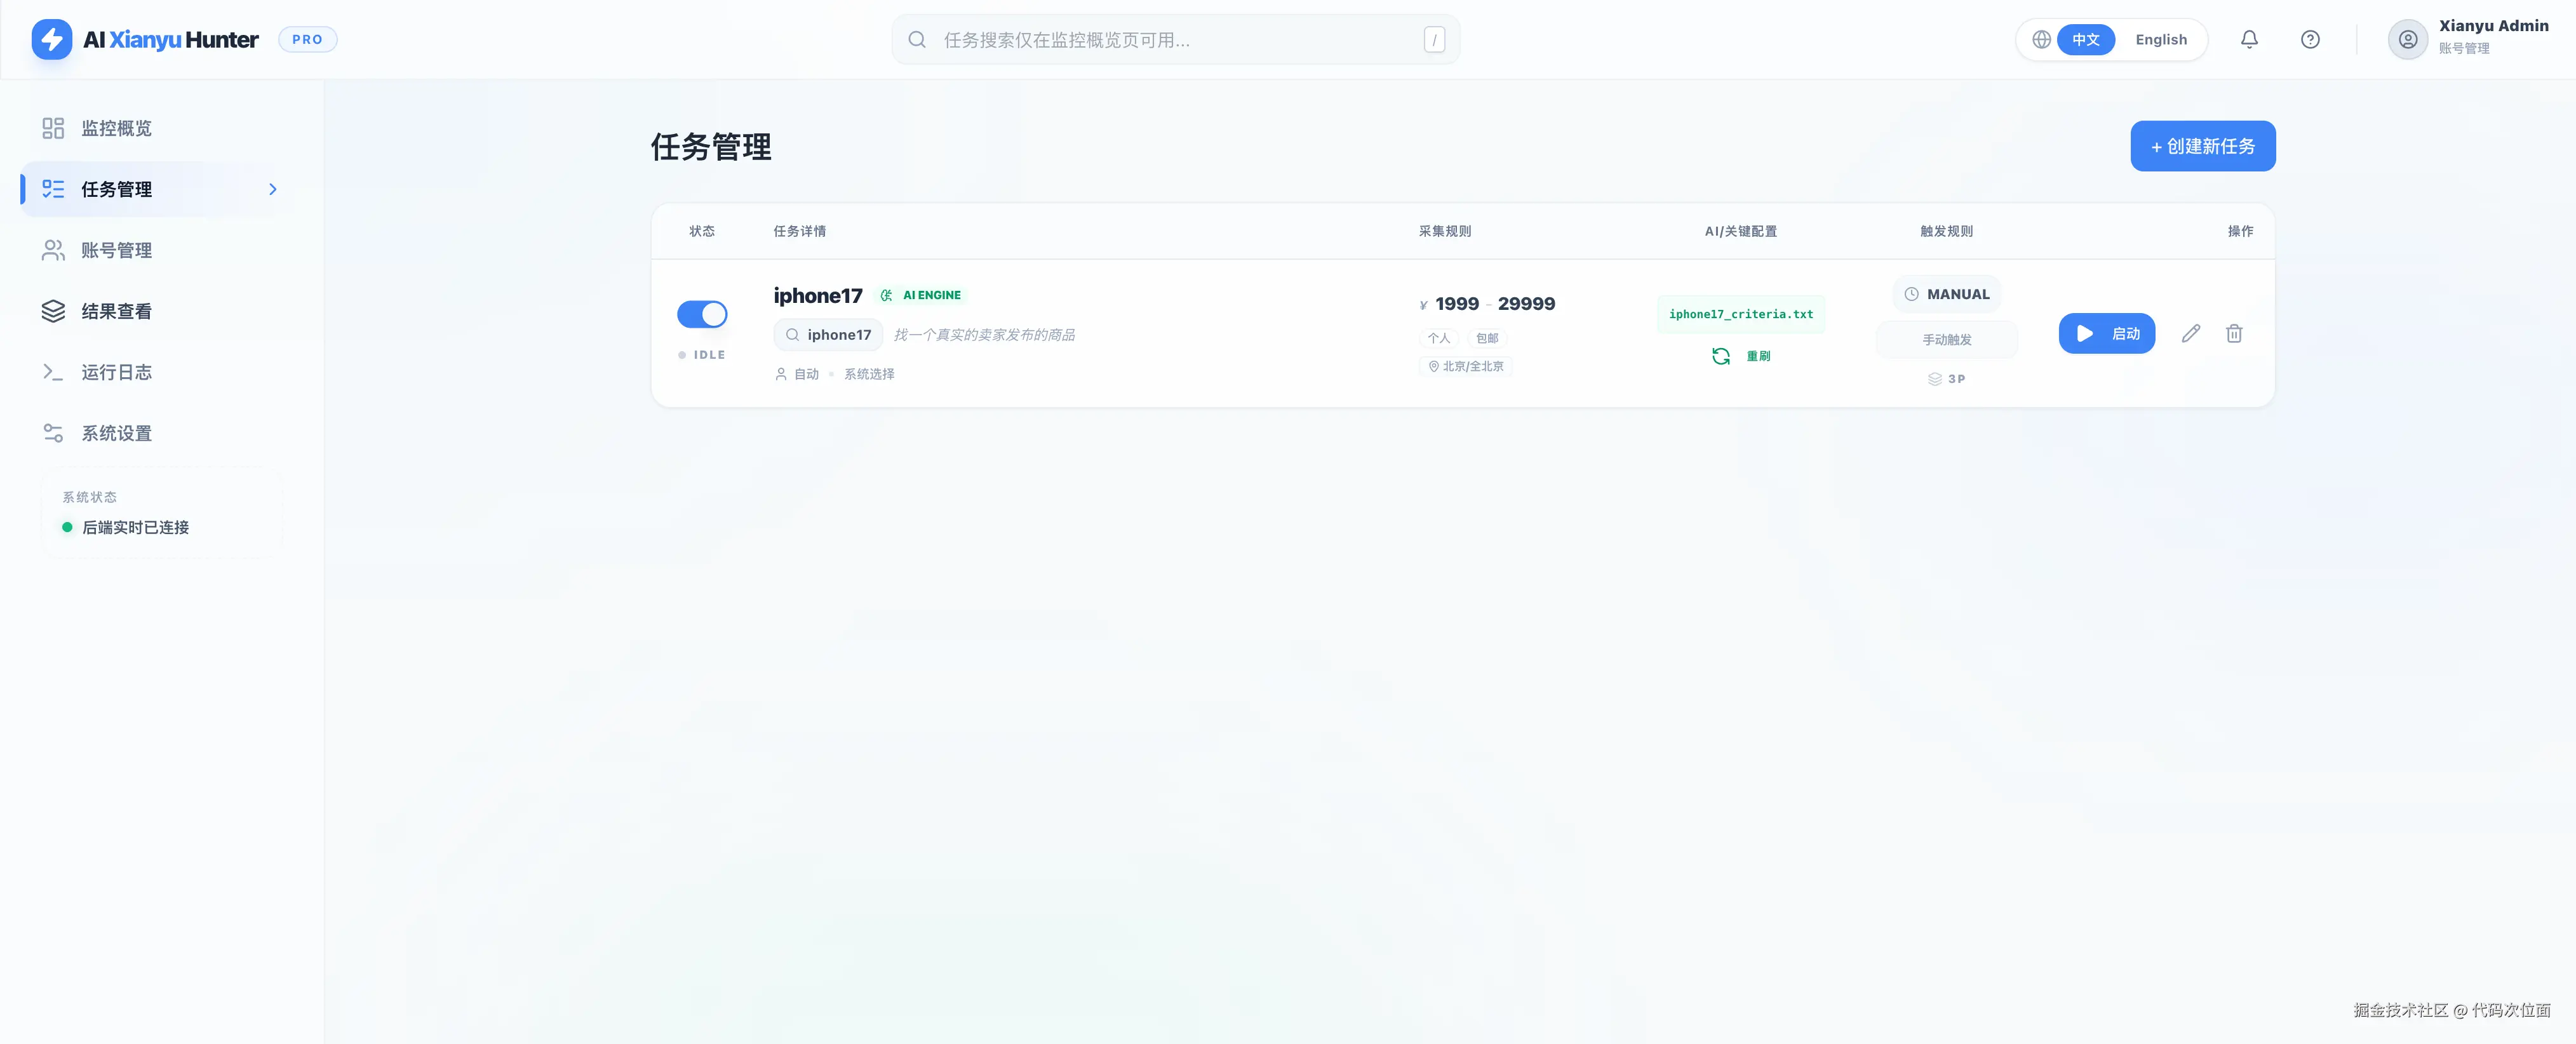Toggle the iphone17 task enable switch
Screen dimensions: 2576x1044
pyautogui.click(x=702, y=314)
